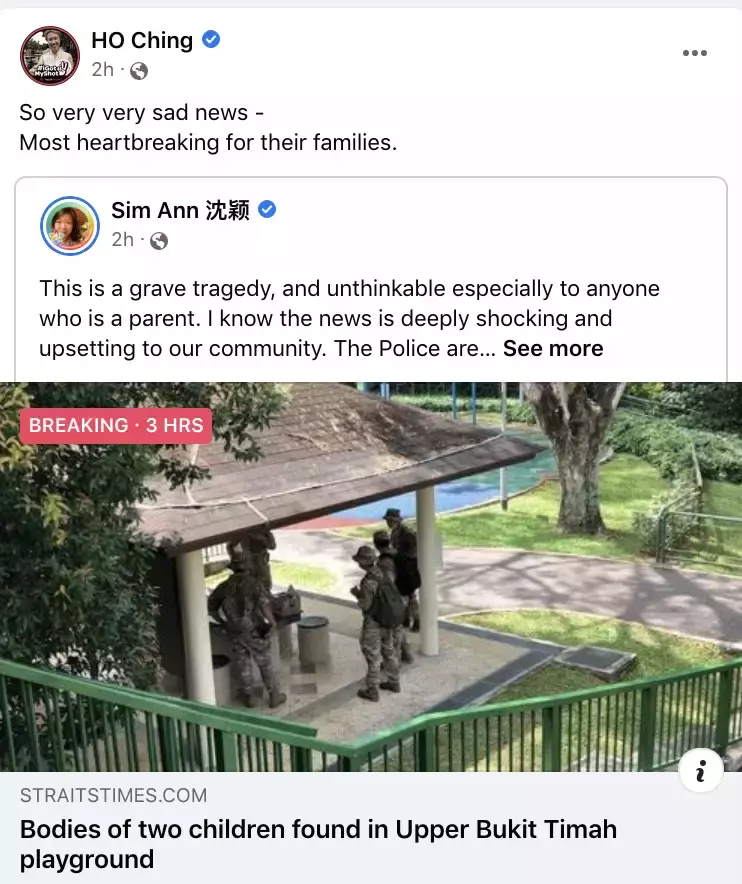Click the blue verified badge beside HO Ching
The height and width of the screenshot is (884, 742).
tap(211, 40)
